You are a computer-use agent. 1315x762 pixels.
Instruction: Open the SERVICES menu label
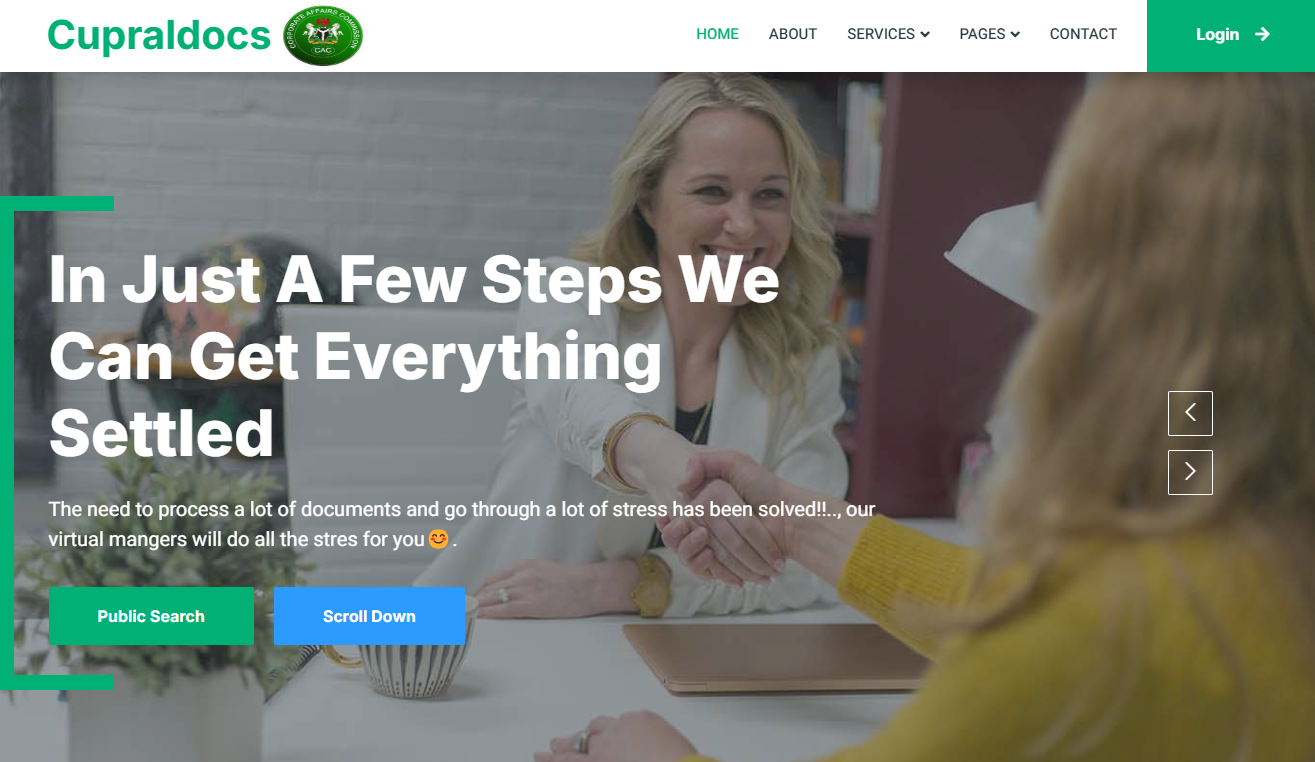(x=881, y=34)
